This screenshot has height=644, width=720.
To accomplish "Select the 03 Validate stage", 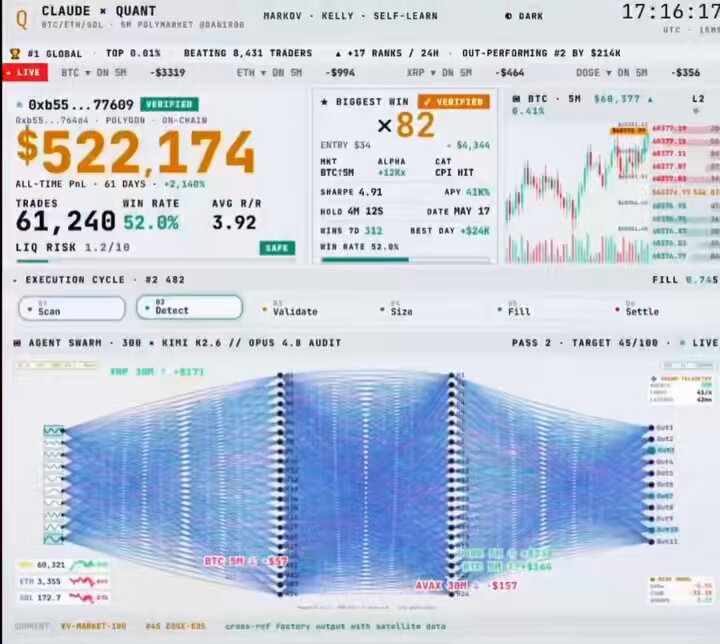I will 290,309.
